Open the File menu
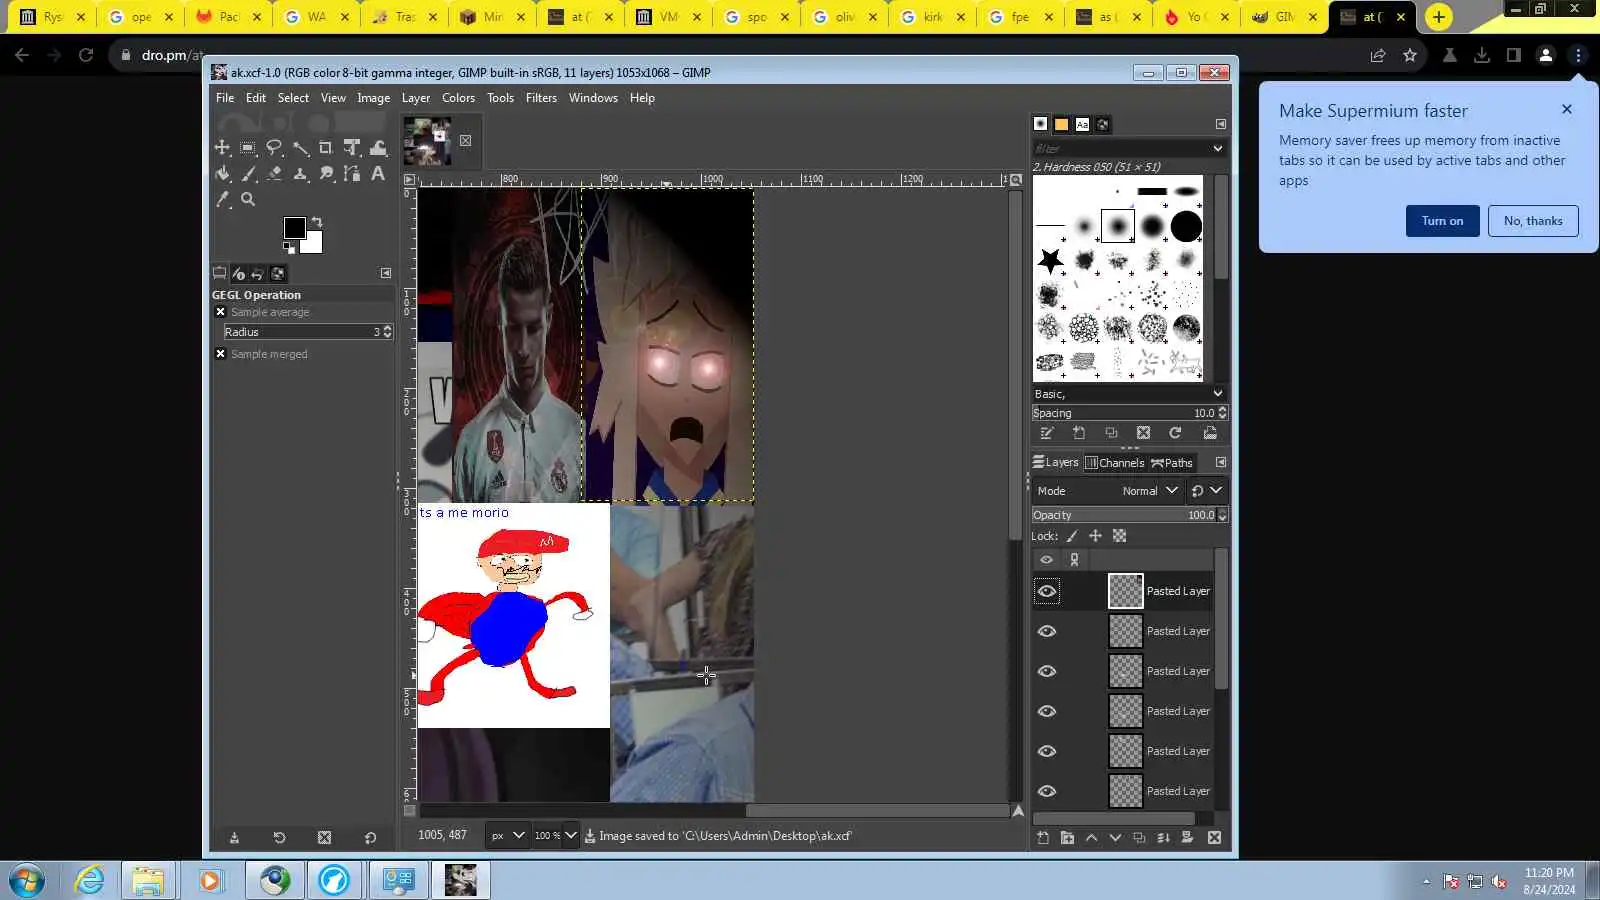1600x900 pixels. point(225,98)
